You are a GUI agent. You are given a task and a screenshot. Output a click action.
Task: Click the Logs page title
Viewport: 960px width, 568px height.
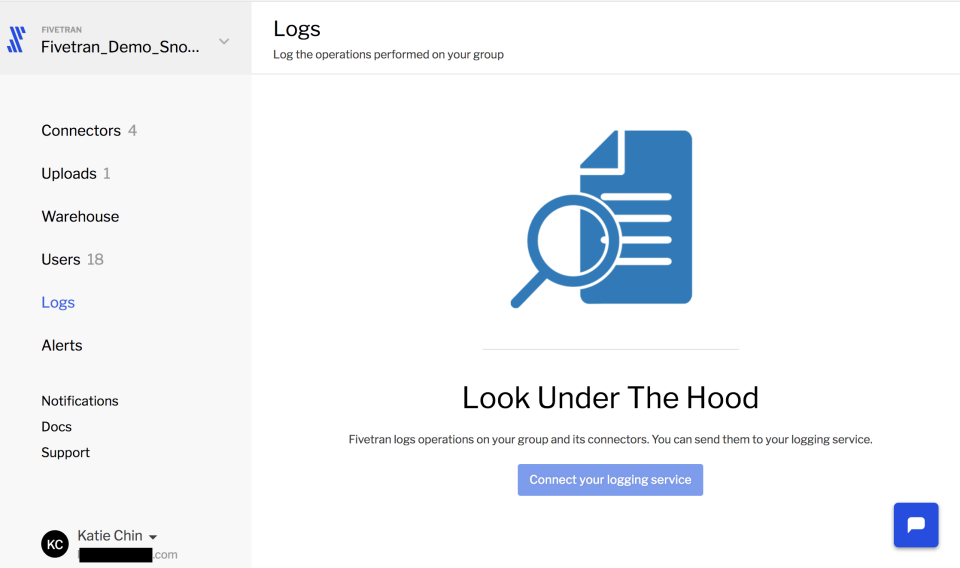click(297, 29)
